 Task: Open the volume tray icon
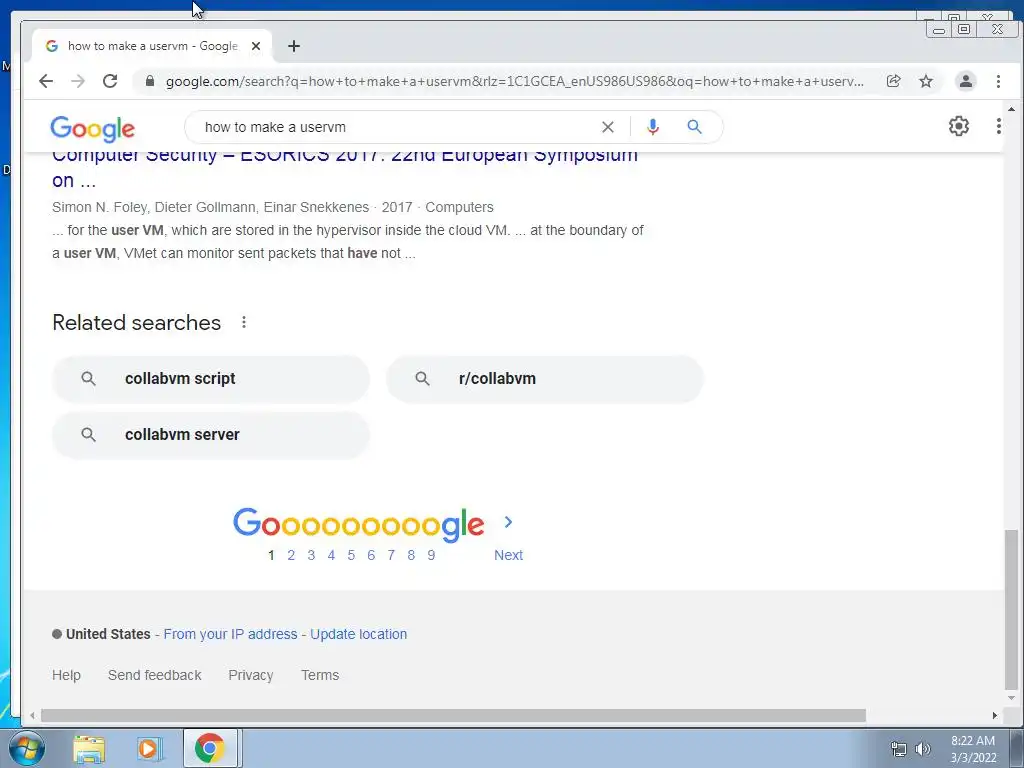[923, 749]
